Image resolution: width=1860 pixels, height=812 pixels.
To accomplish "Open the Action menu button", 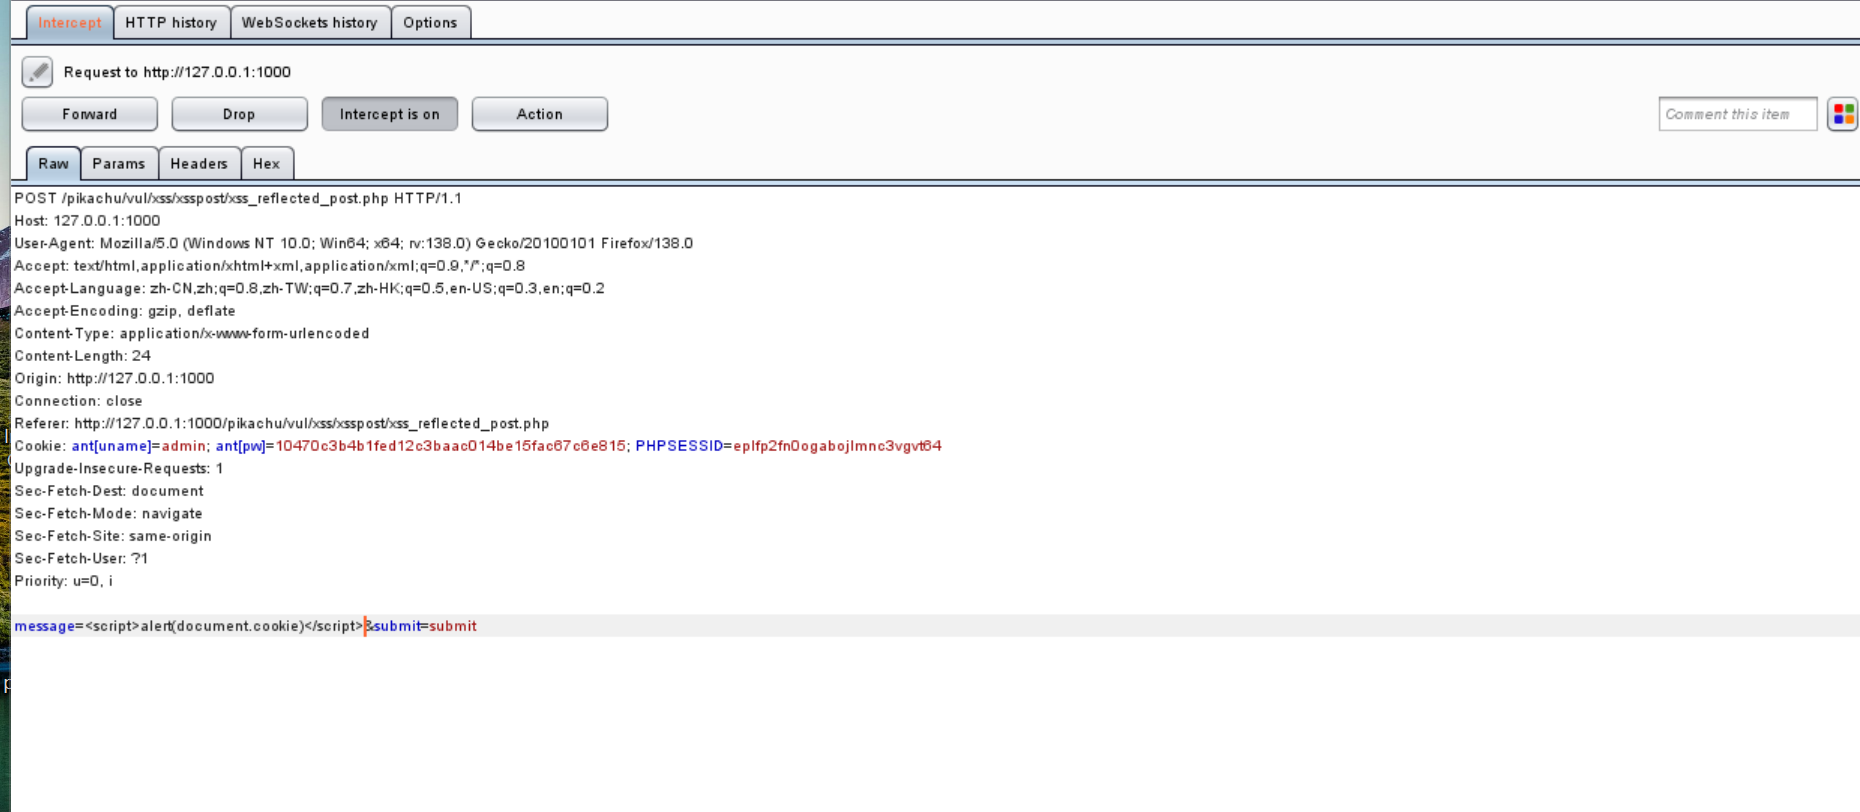I will pyautogui.click(x=540, y=114).
